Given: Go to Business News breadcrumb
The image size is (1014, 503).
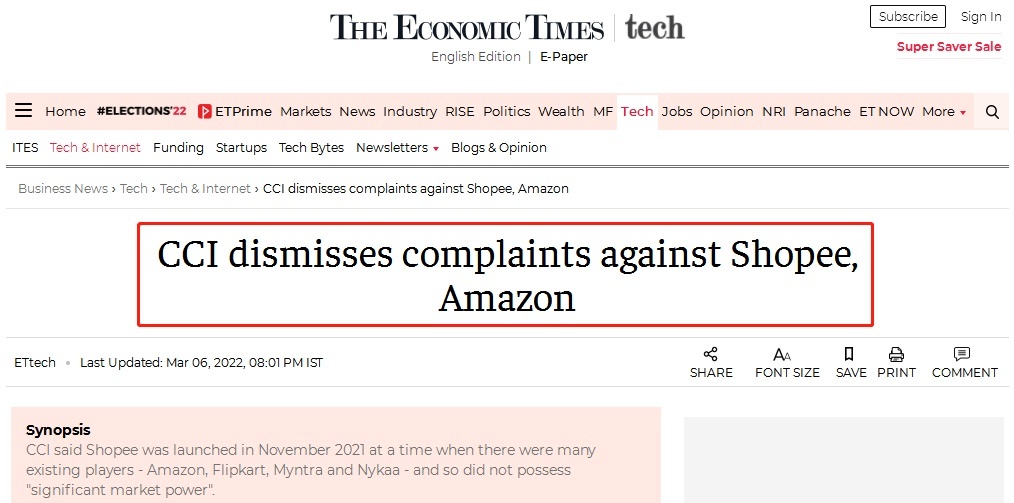Looking at the screenshot, I should click(63, 189).
